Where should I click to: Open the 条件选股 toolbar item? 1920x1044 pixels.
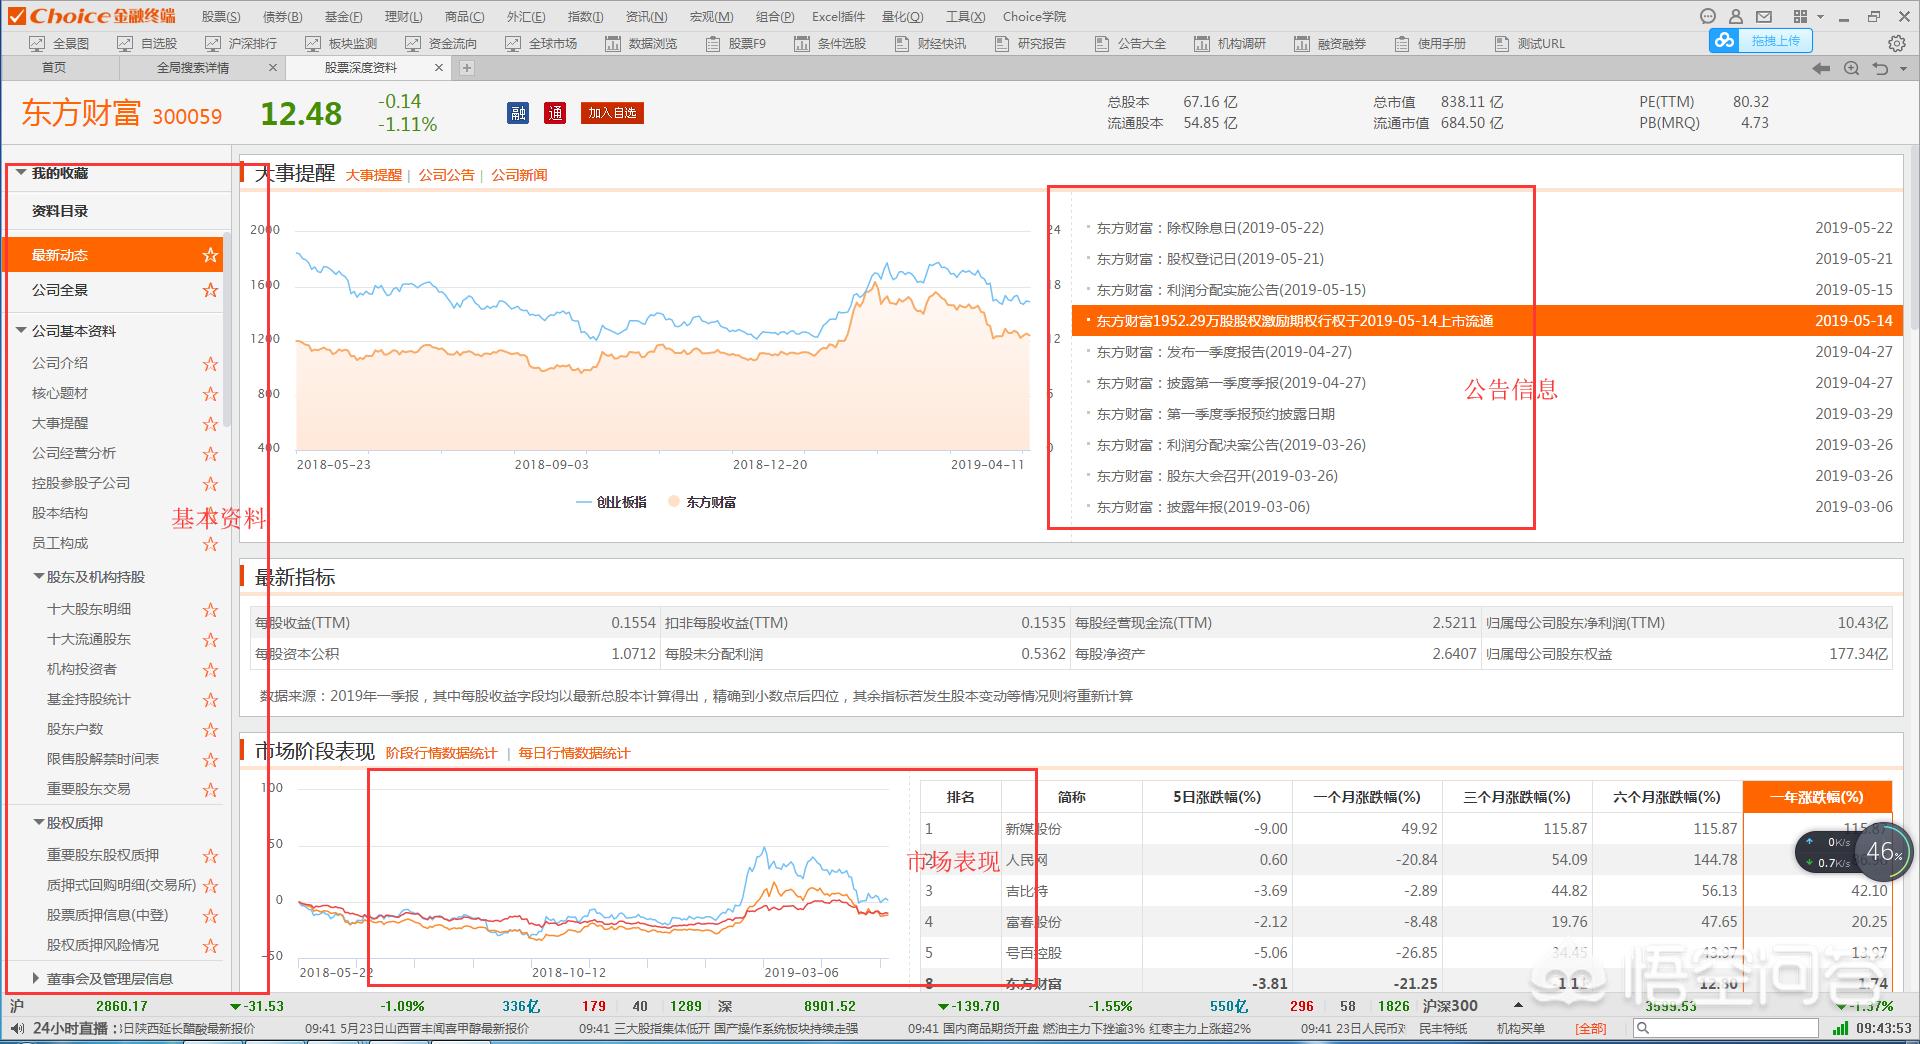click(829, 43)
